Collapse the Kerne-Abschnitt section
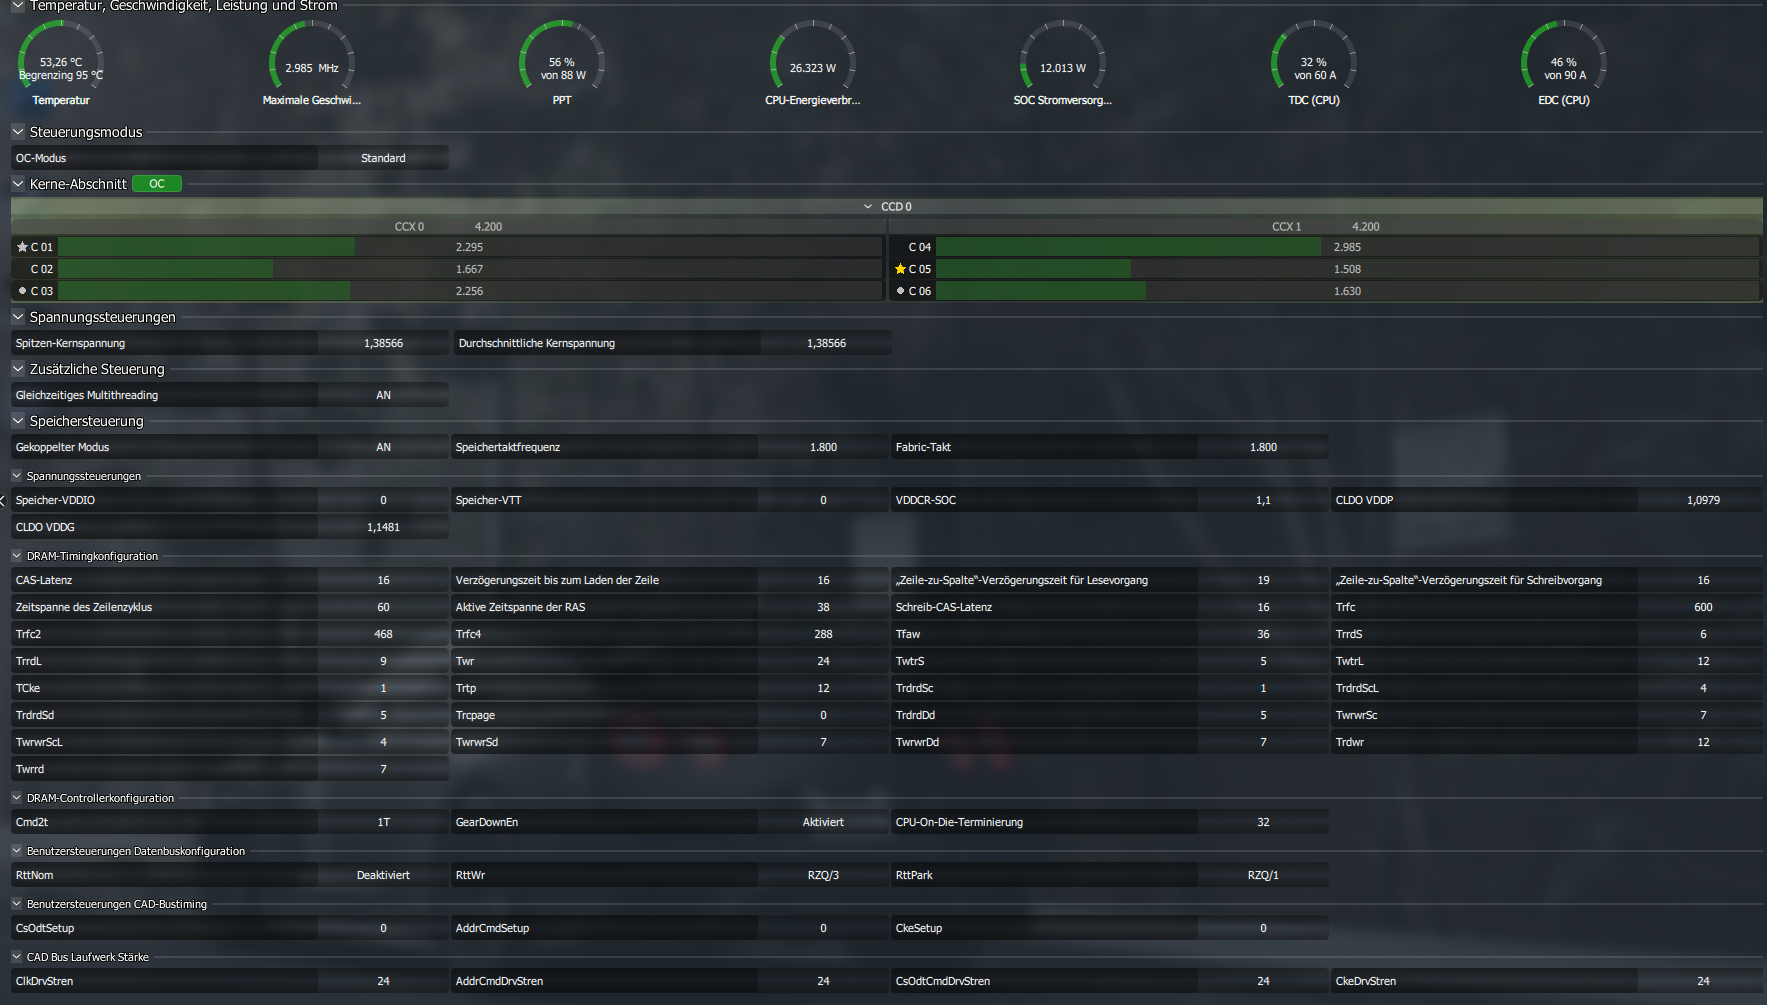1767x1005 pixels. (18, 183)
